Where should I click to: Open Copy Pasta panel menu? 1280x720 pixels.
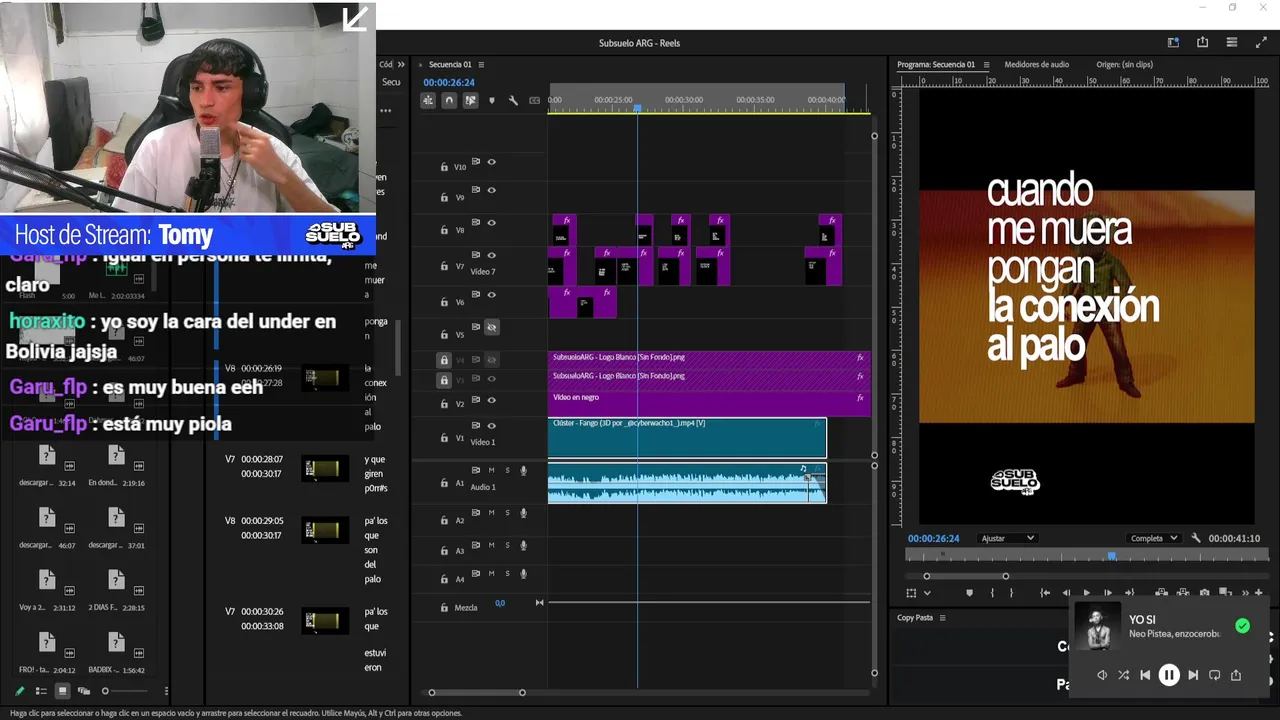[942, 618]
